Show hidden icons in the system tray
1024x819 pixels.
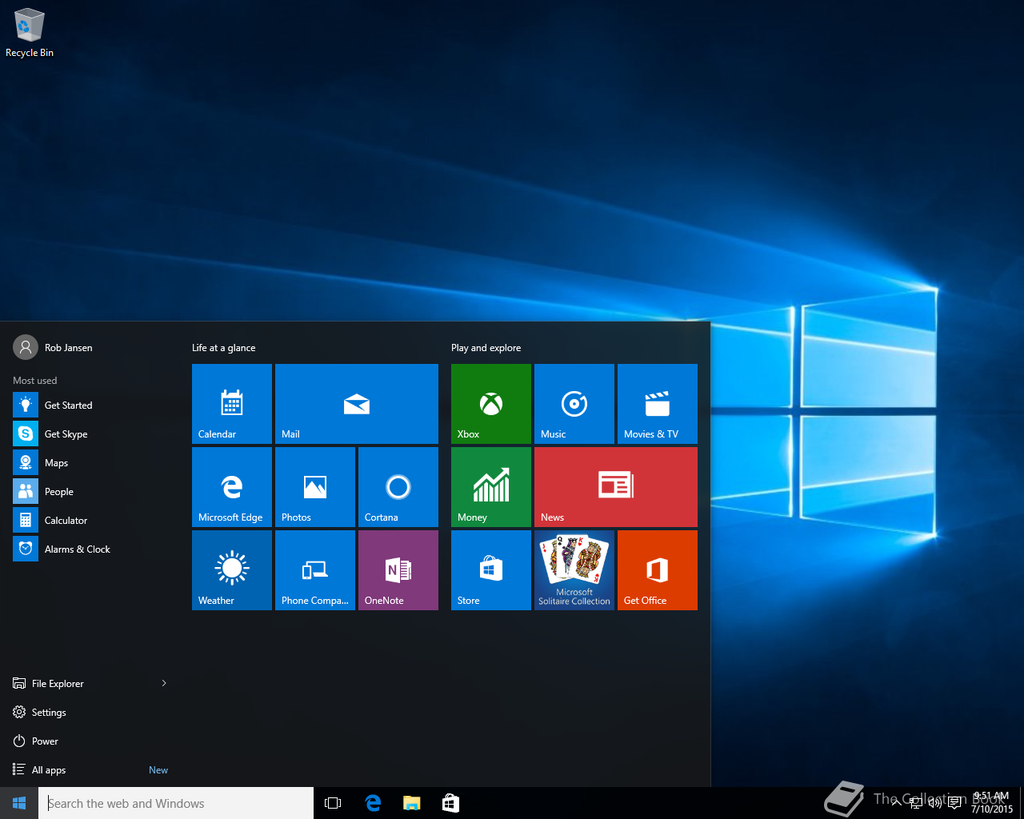click(895, 802)
